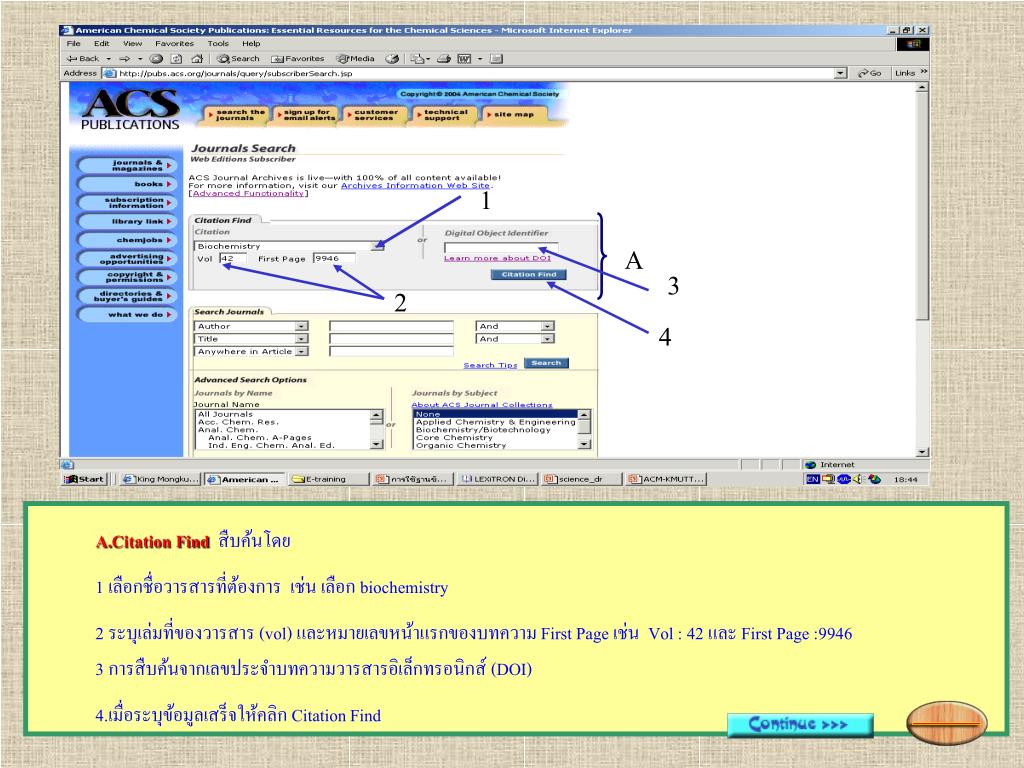Click 'advertising opportunities' sidebar button
This screenshot has height=768, width=1024.
[127, 259]
